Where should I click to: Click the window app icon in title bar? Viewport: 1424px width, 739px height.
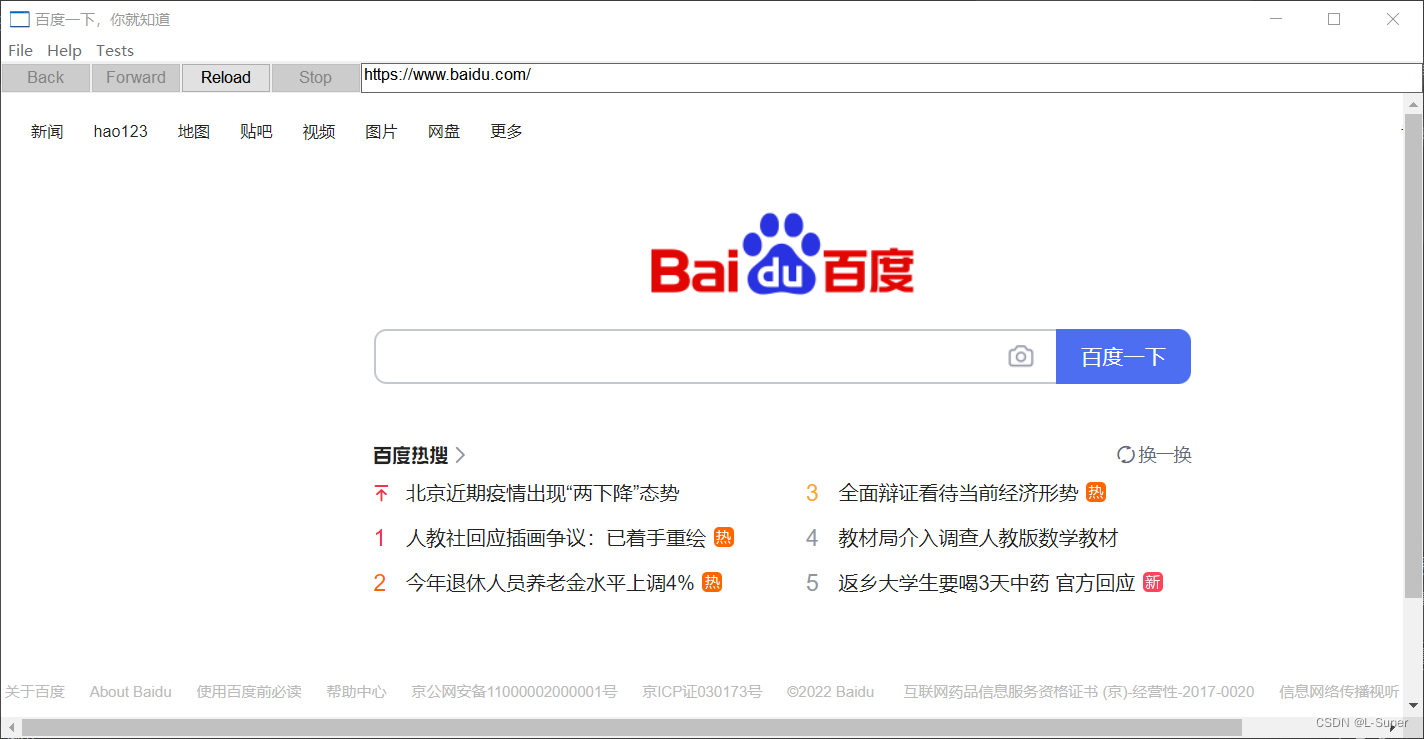(x=19, y=19)
